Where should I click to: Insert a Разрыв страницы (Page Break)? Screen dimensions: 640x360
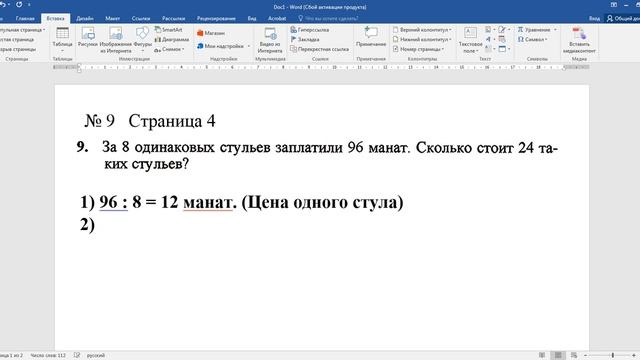coord(18,49)
